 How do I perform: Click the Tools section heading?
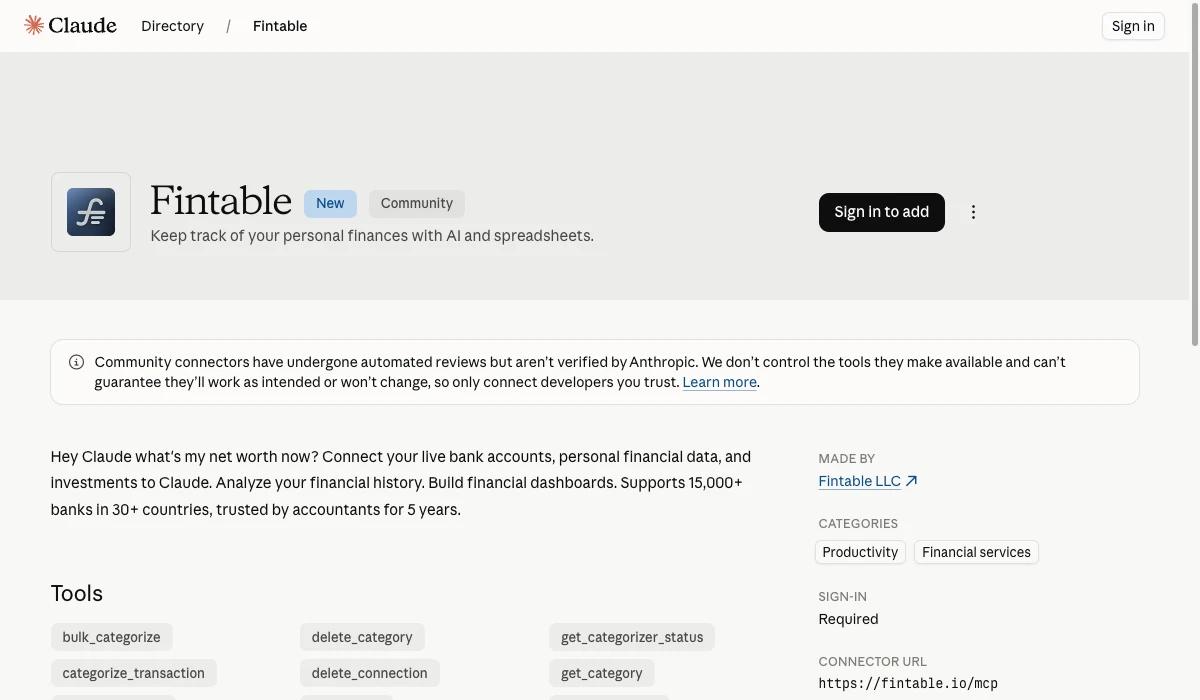click(77, 593)
